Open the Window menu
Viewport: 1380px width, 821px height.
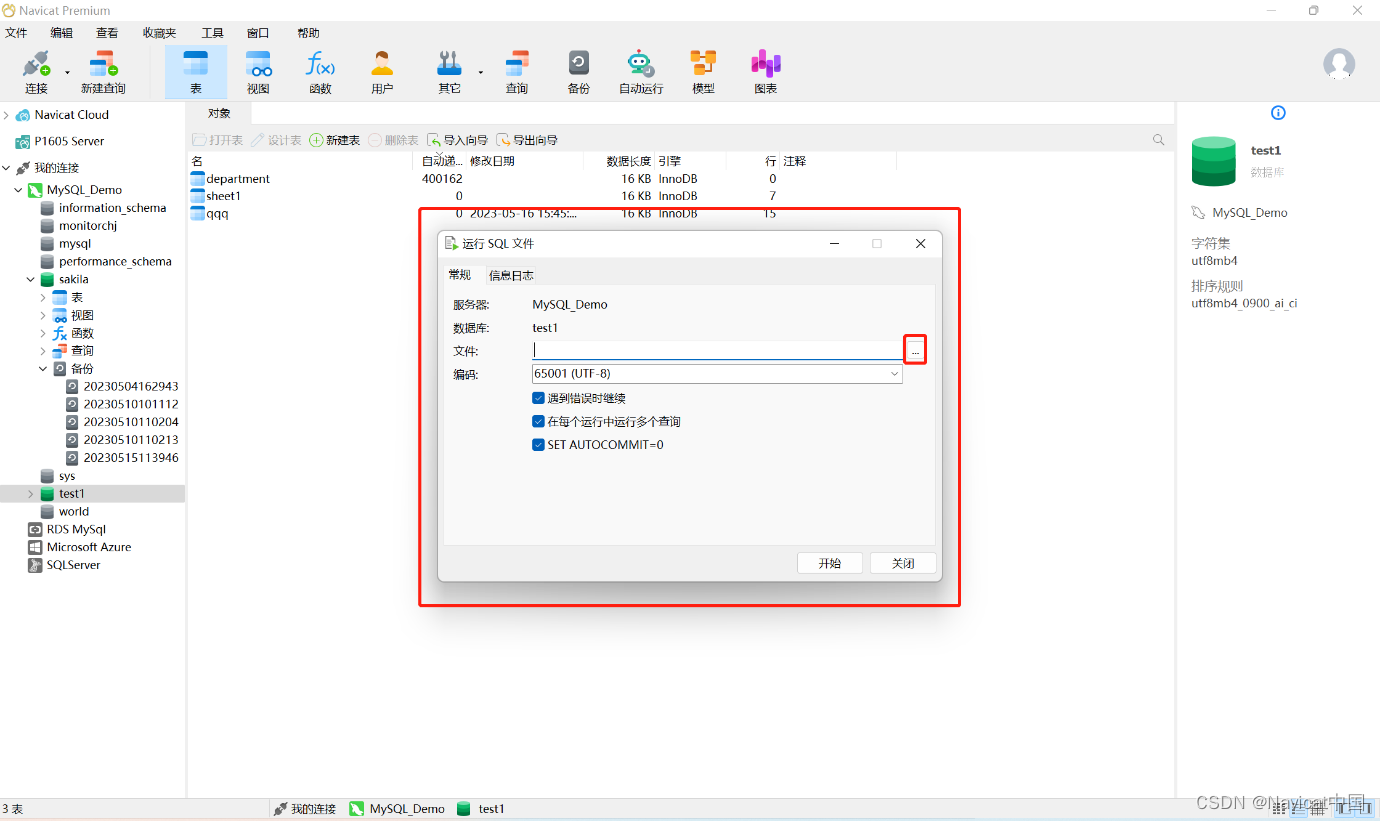point(258,33)
